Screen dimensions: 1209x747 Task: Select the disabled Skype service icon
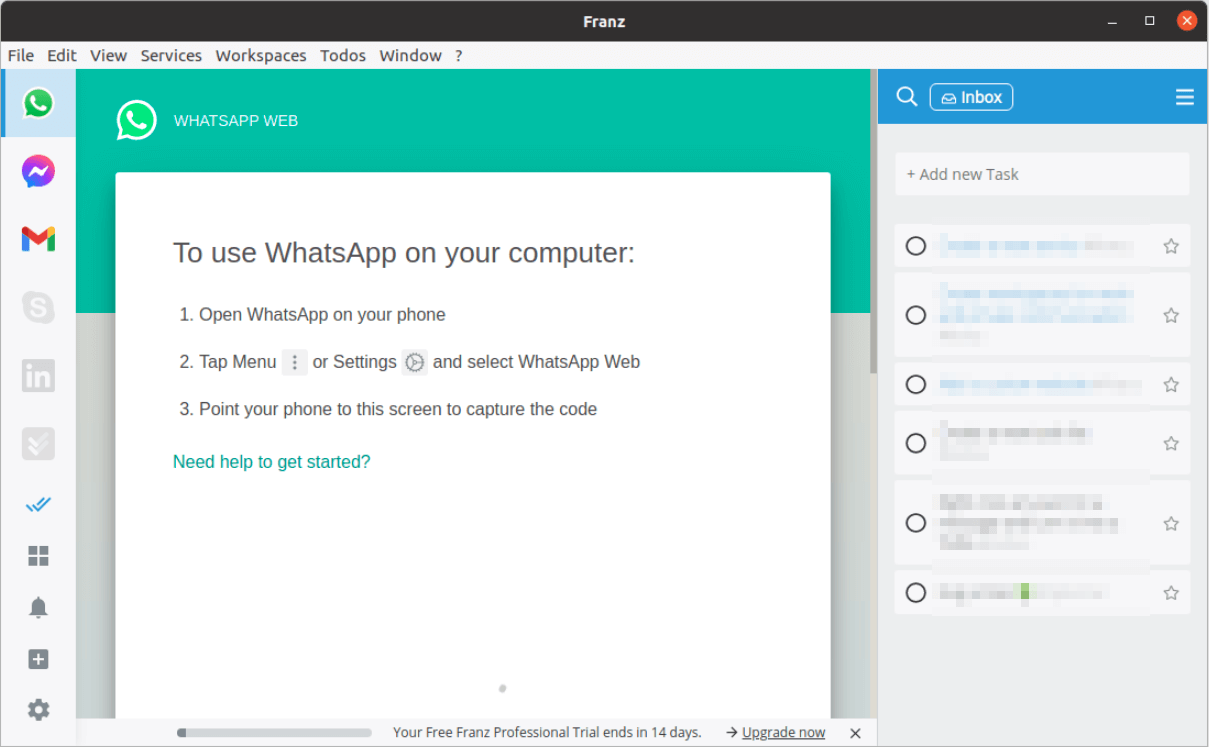click(38, 307)
